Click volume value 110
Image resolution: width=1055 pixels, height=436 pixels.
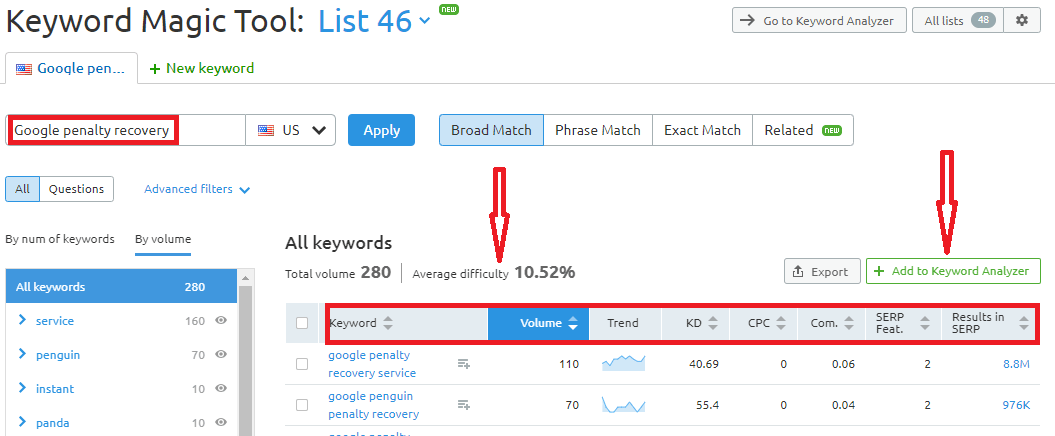click(569, 364)
